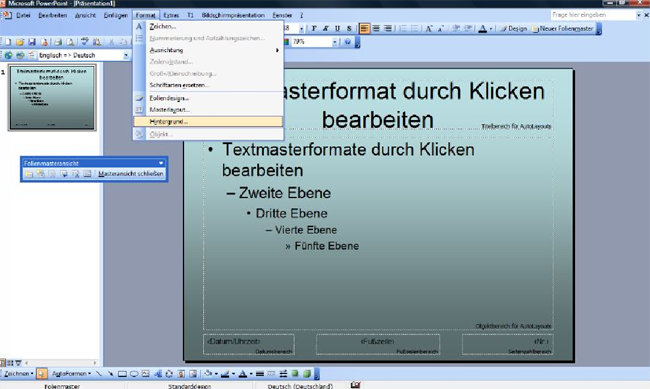Insert WordArt icon
This screenshot has width=650, height=389.
click(158, 374)
